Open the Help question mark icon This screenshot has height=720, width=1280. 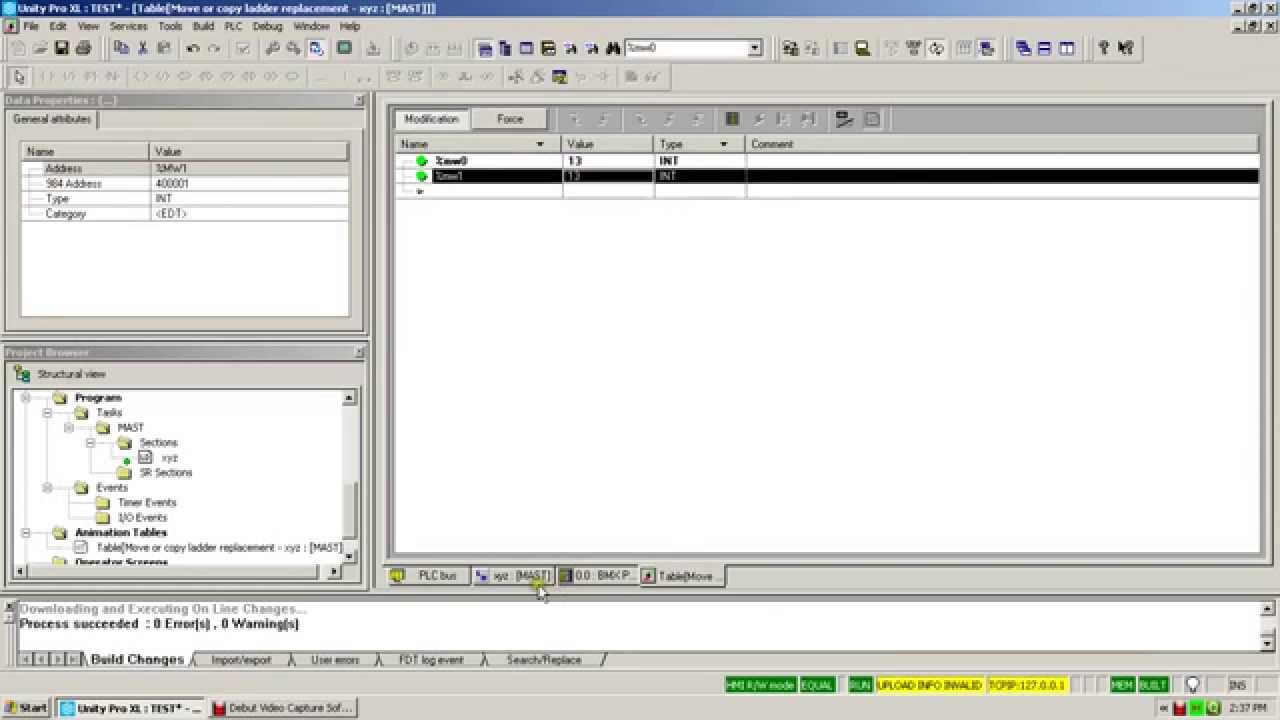[x=1104, y=48]
